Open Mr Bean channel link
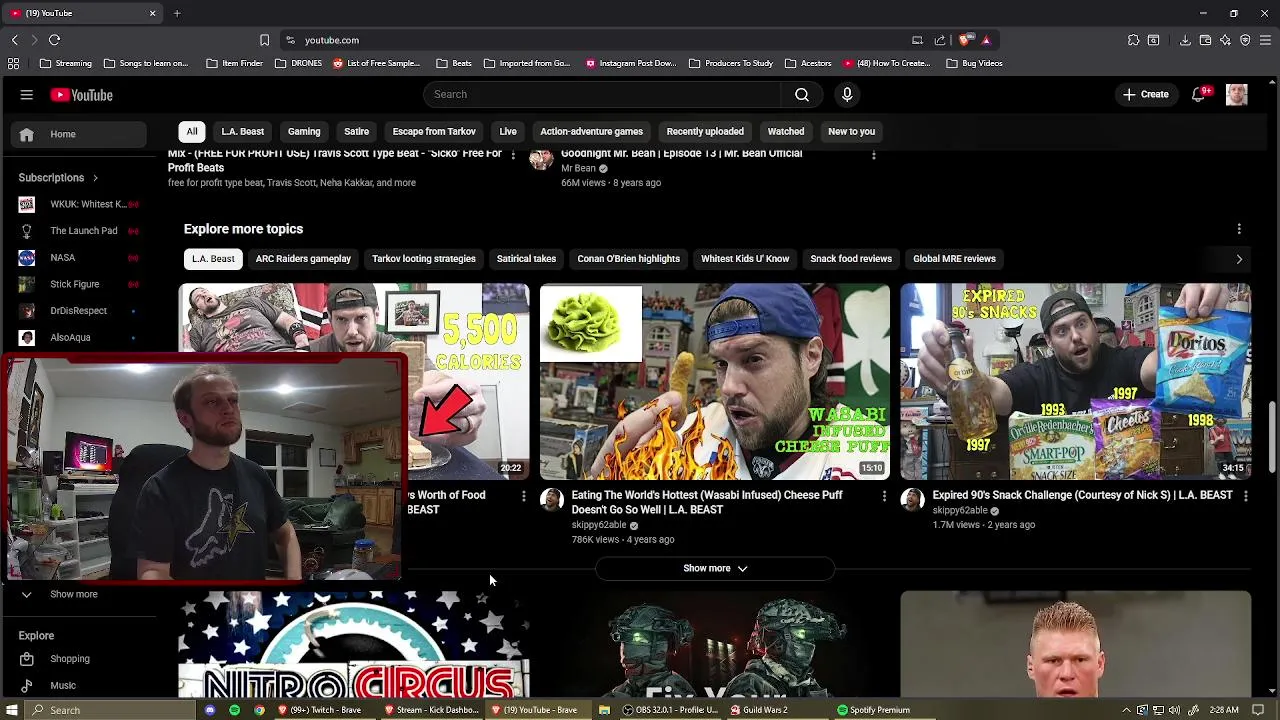Image resolution: width=1280 pixels, height=720 pixels. (578, 169)
